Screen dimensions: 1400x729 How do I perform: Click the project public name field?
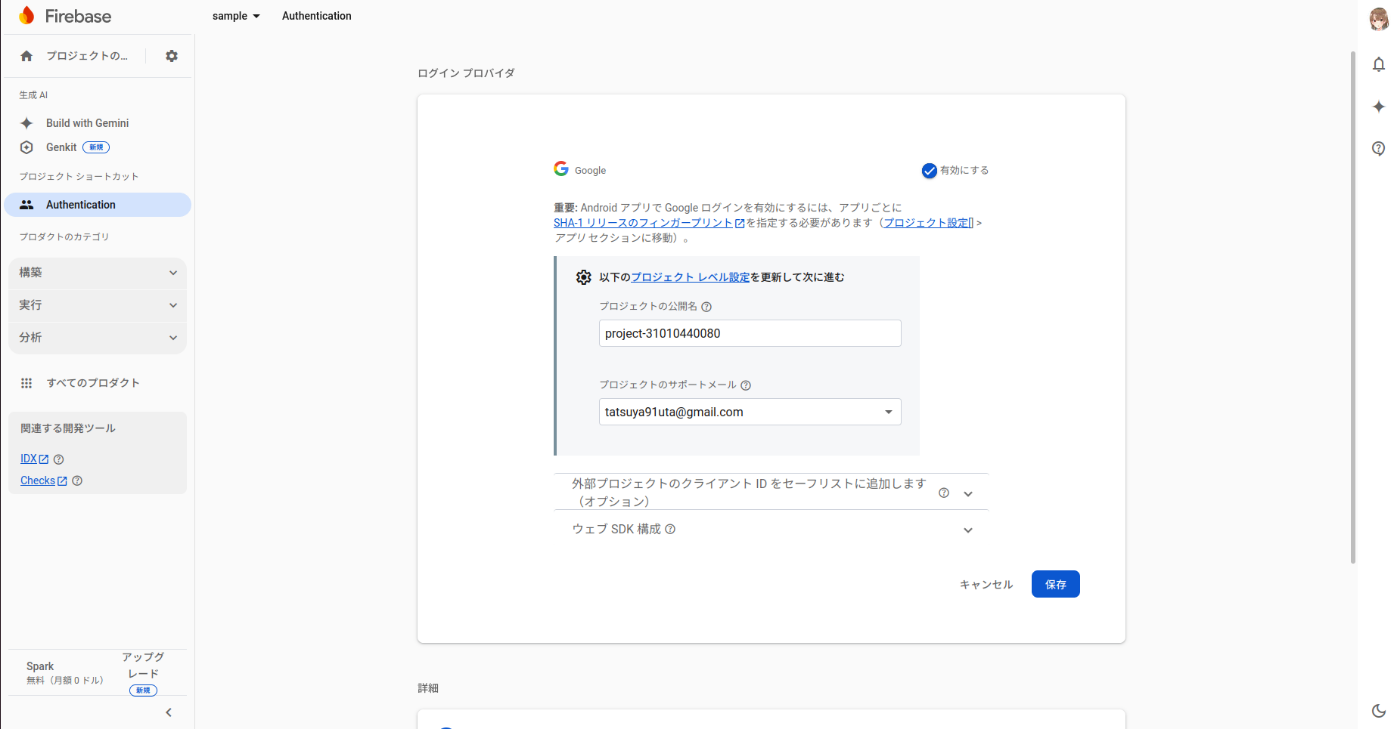pyautogui.click(x=750, y=333)
